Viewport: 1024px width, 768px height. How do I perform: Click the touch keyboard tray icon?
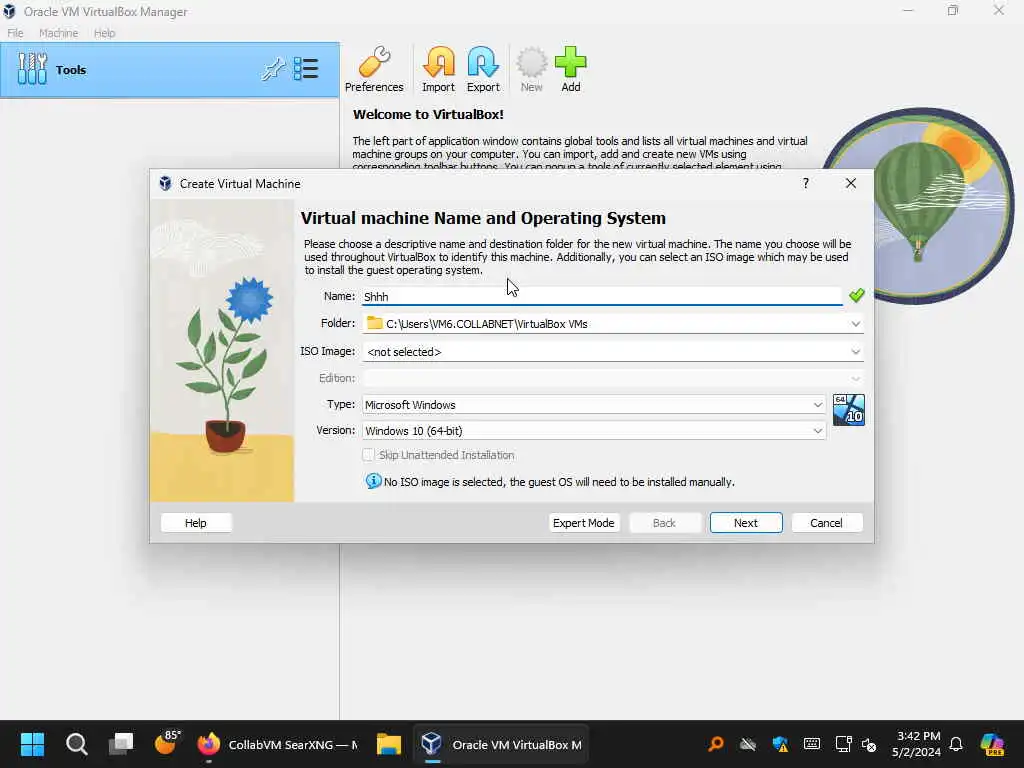pyautogui.click(x=812, y=744)
